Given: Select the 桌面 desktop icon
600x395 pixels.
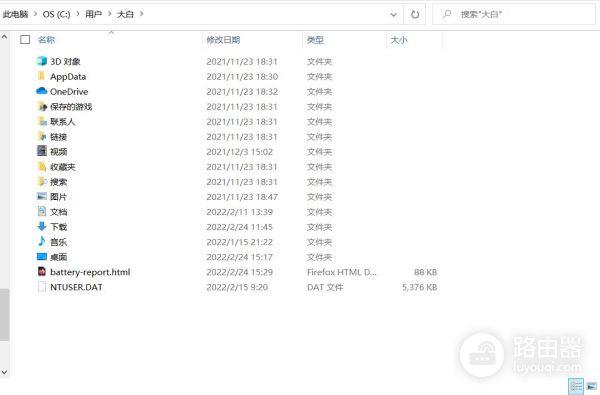Looking at the screenshot, I should [42, 256].
